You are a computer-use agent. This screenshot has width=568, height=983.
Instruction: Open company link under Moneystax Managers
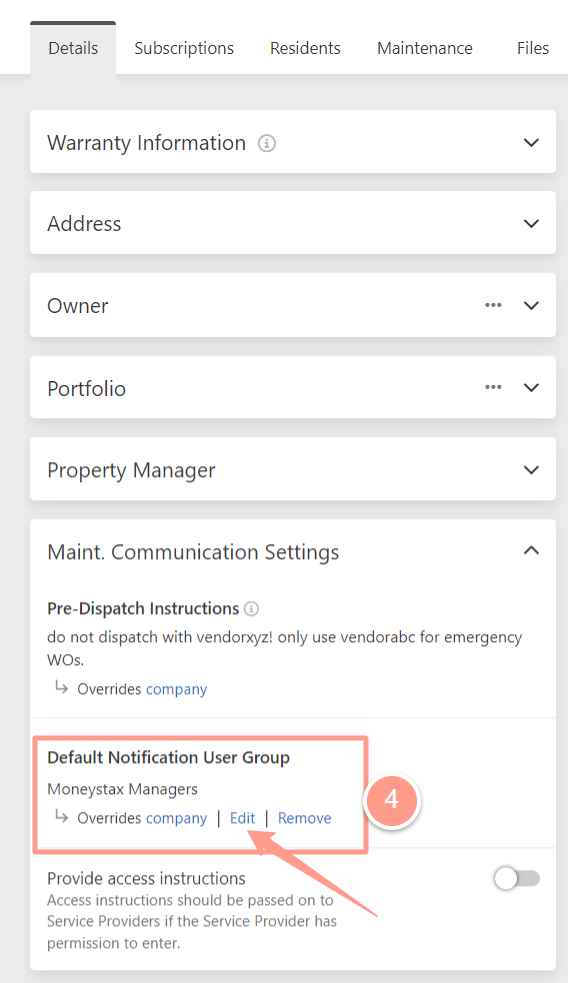click(176, 819)
